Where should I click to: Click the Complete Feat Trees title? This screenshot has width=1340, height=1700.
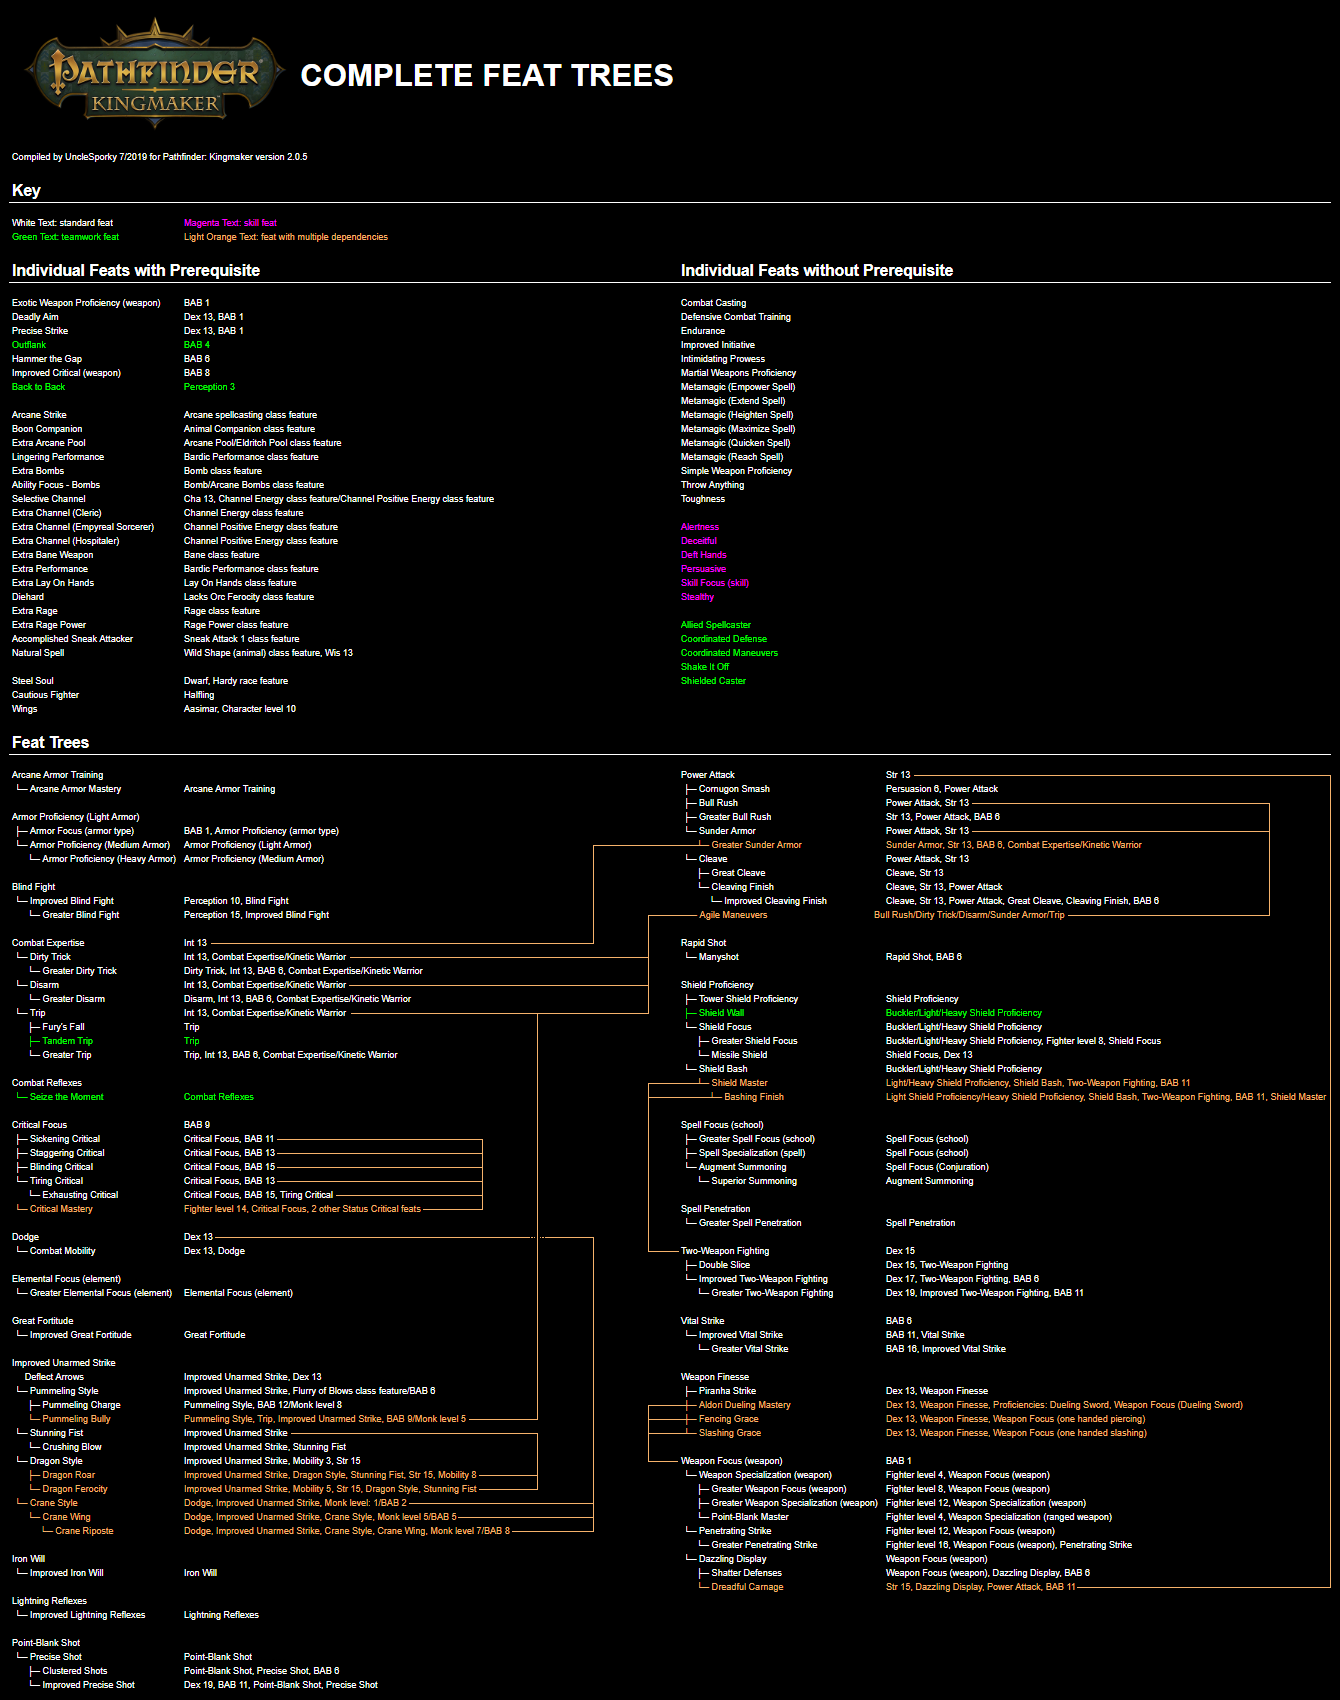[486, 76]
